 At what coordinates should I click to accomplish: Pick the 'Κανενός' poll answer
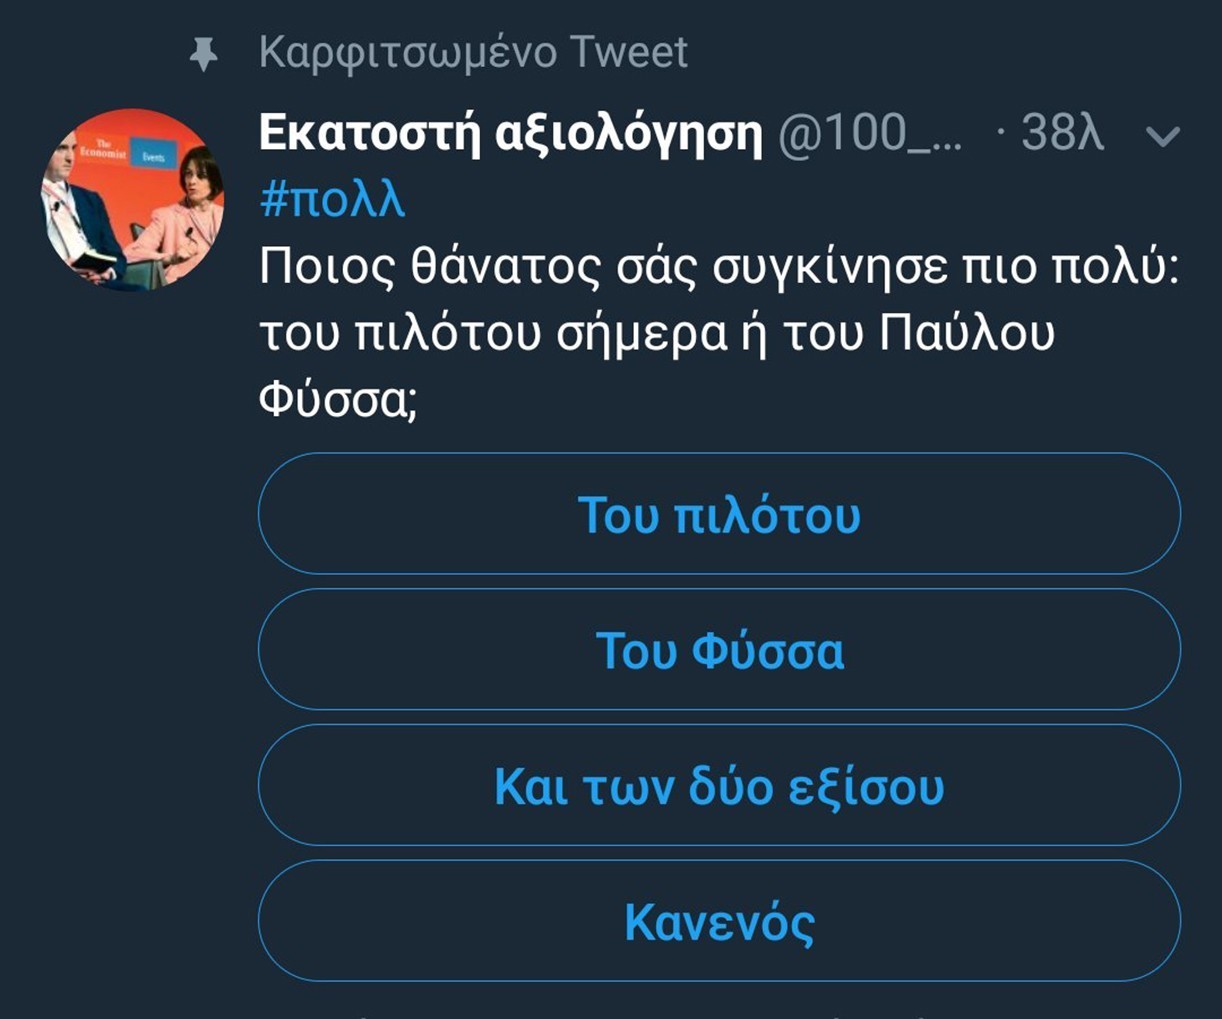[x=719, y=921]
